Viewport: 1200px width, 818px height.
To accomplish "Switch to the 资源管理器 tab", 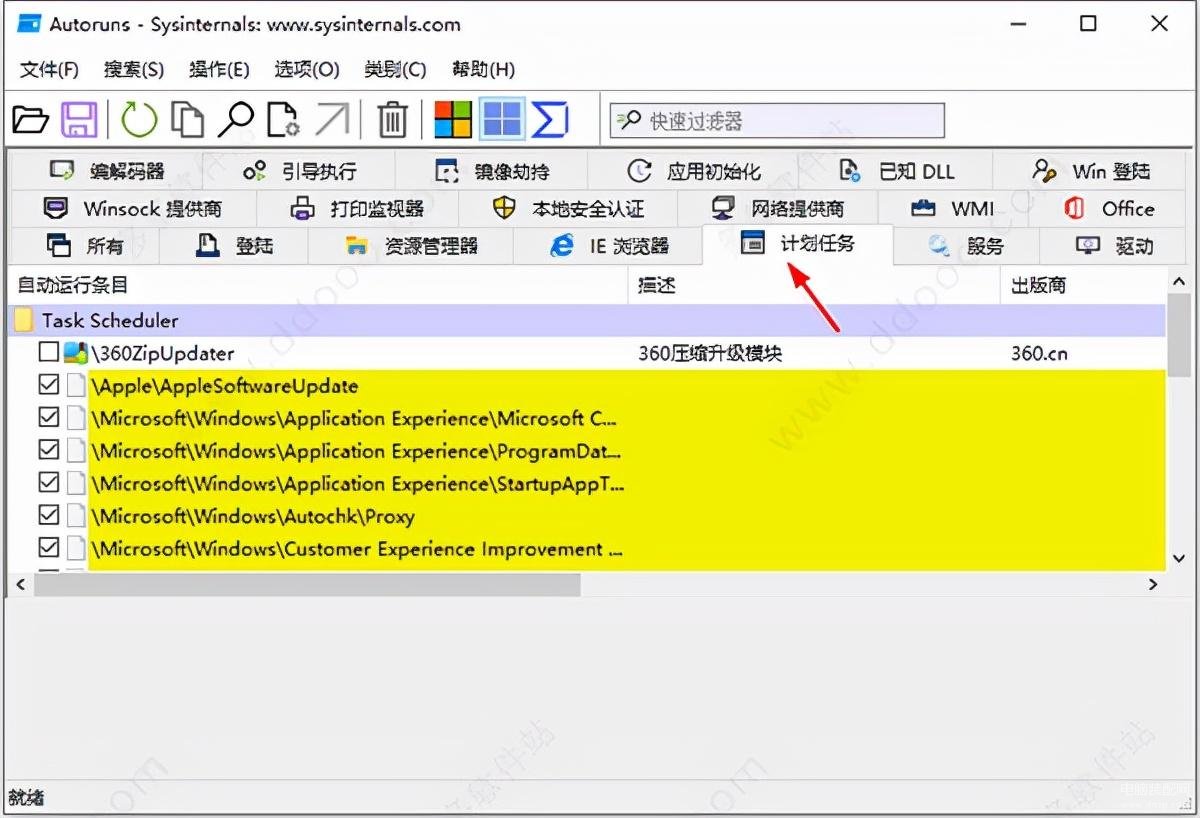I will point(411,246).
